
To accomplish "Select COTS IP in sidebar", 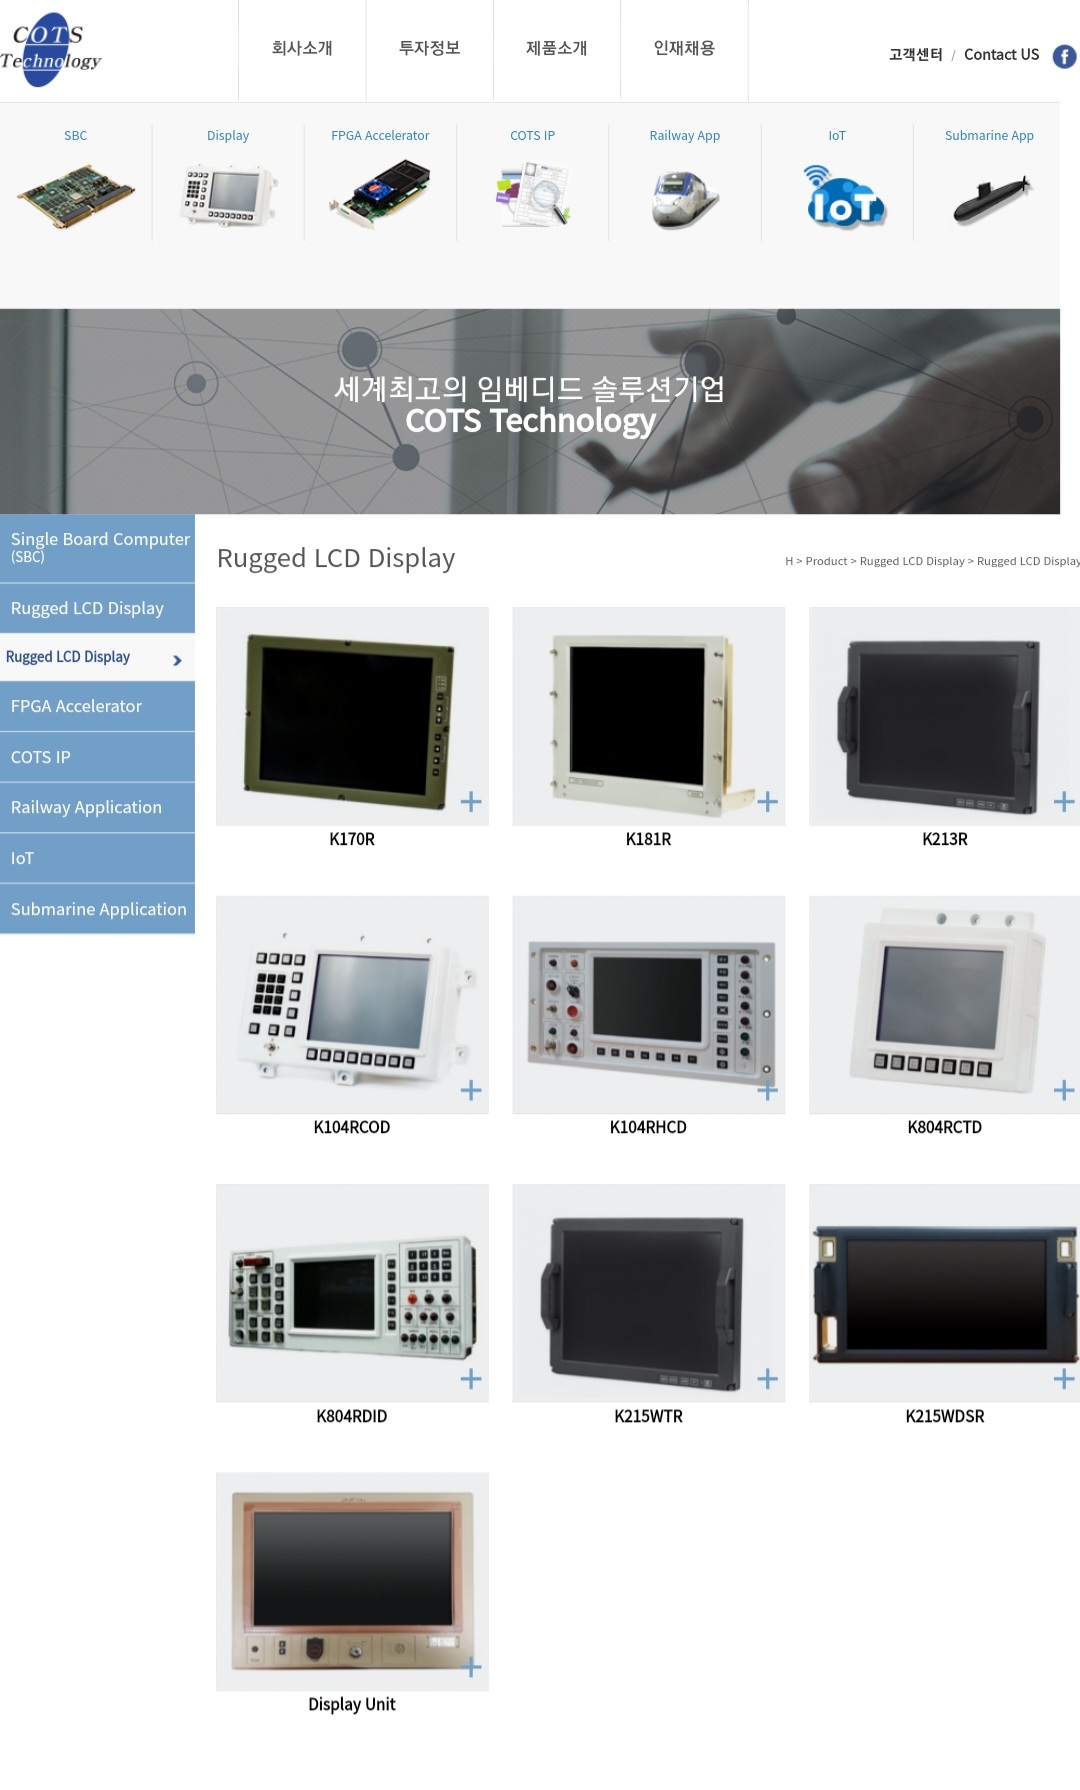I will (x=97, y=757).
